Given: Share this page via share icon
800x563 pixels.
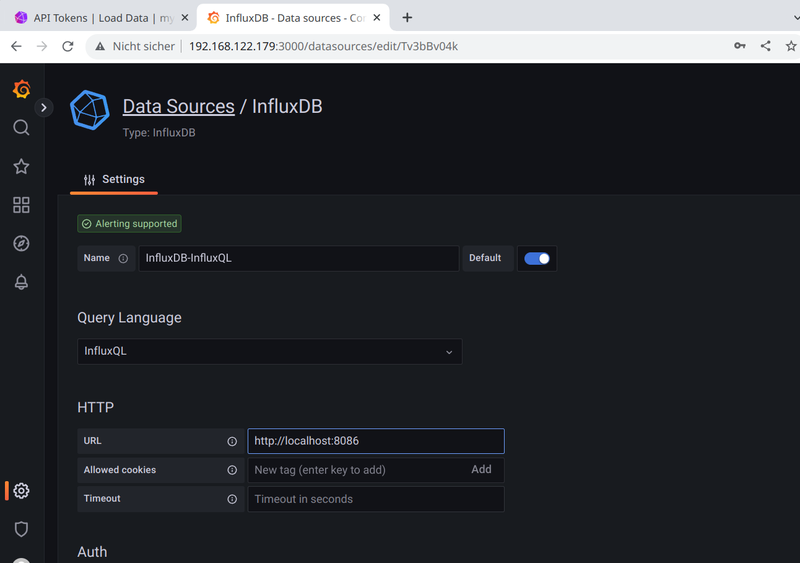Looking at the screenshot, I should pyautogui.click(x=765, y=46).
